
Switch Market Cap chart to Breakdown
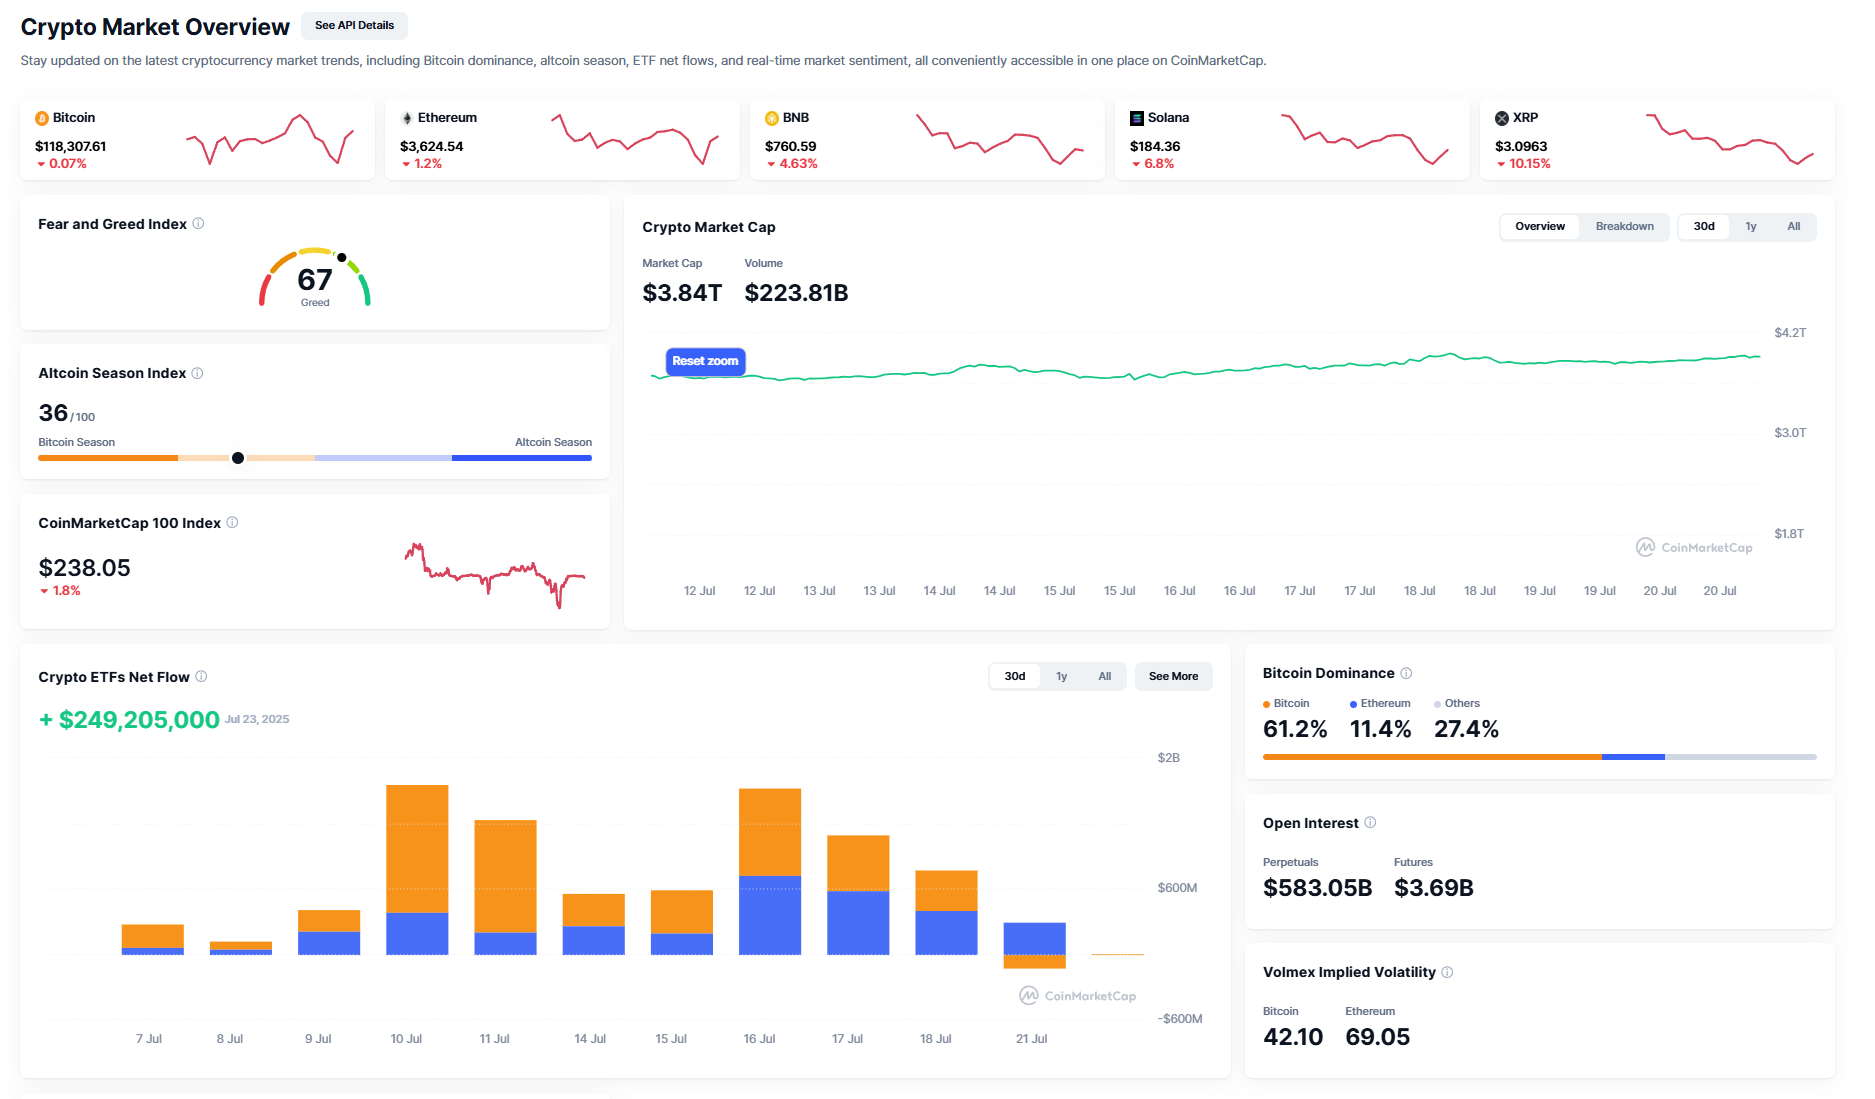pos(1624,226)
